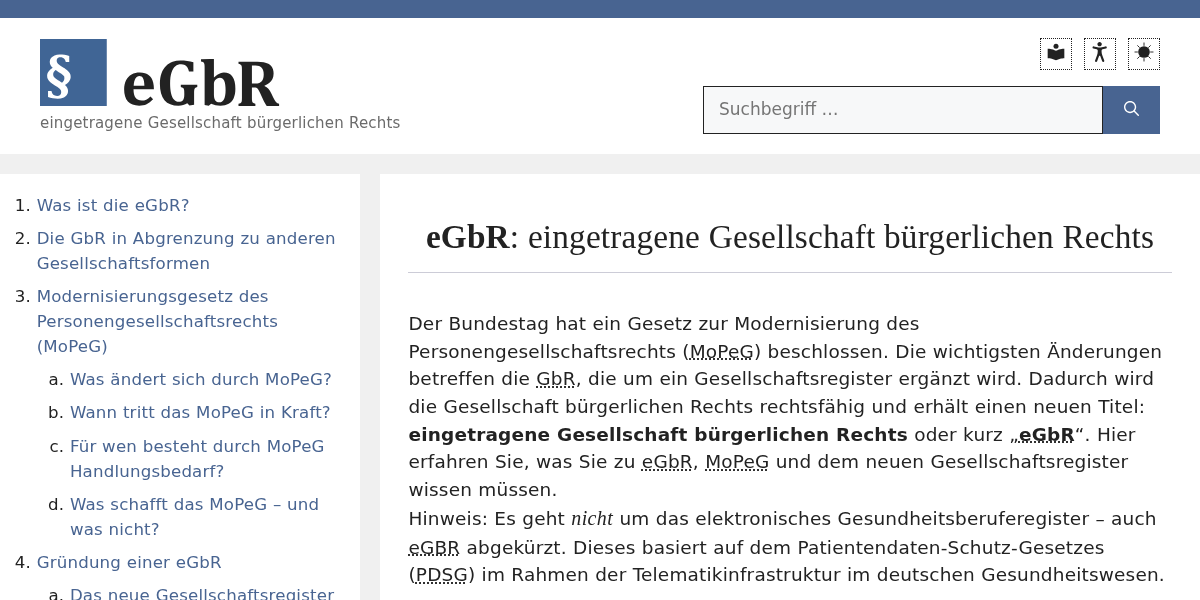
Task: Select 'Was ändert sich durch MoPeG?'
Action: coord(200,379)
